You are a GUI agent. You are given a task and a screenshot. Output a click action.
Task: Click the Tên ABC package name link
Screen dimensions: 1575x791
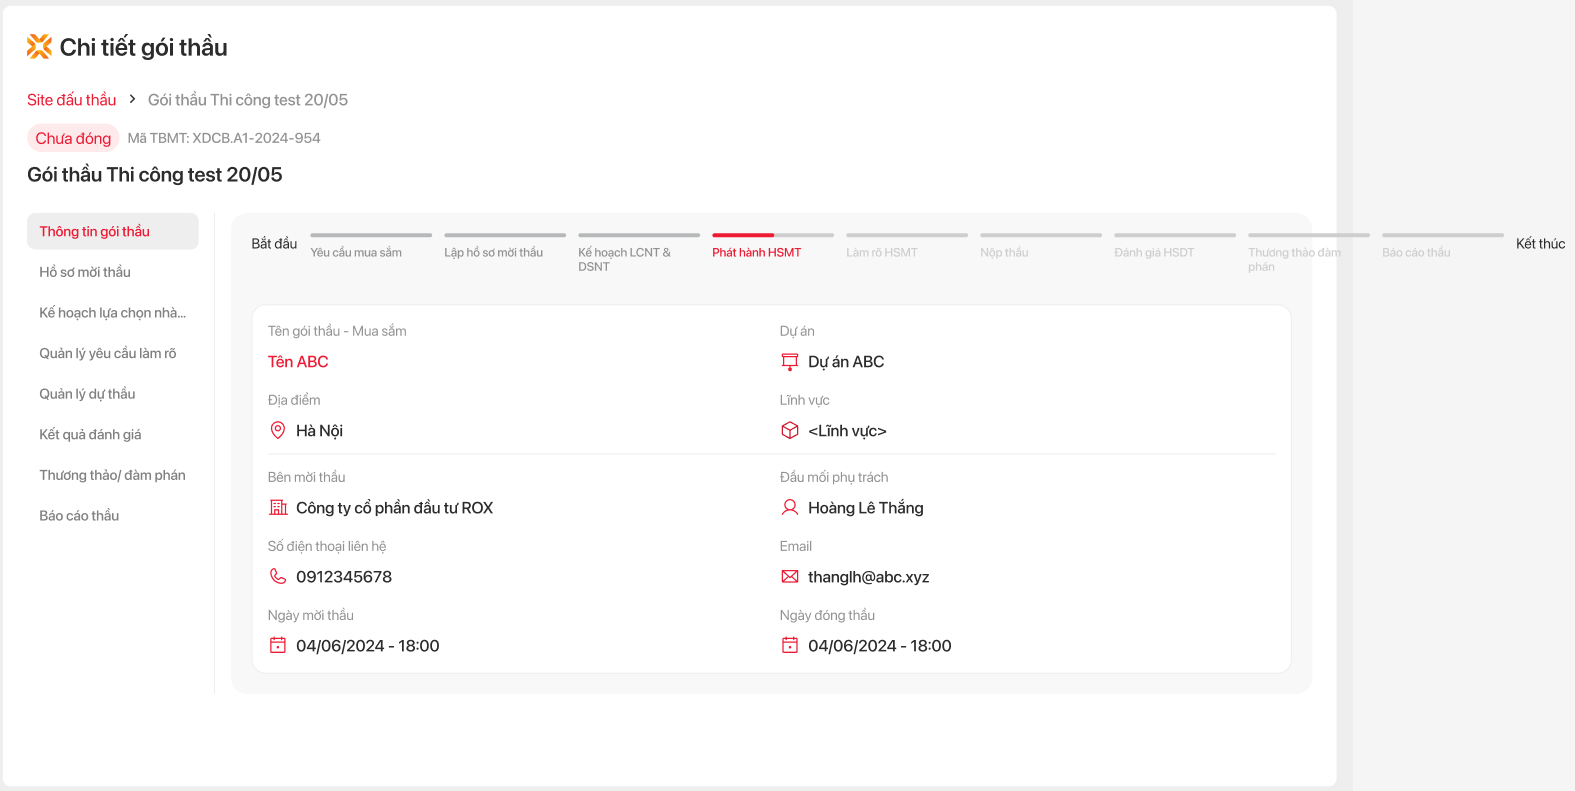298,362
